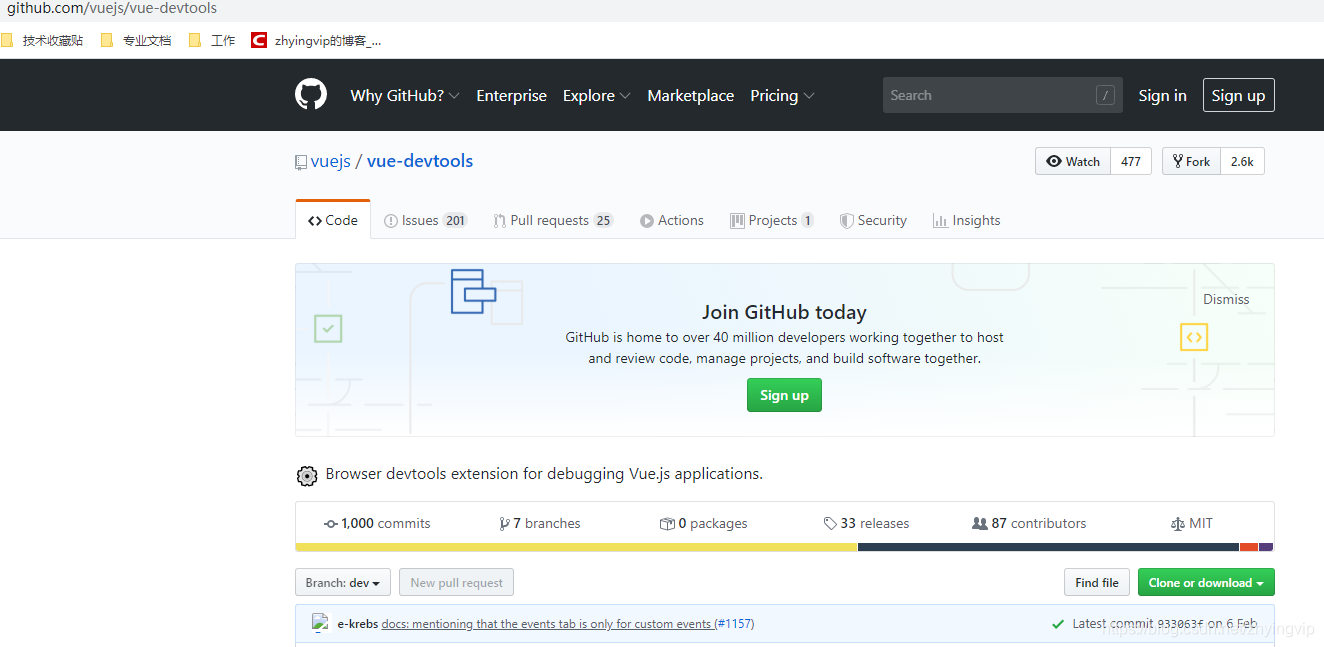Open the 1,000 commits history

pos(377,523)
